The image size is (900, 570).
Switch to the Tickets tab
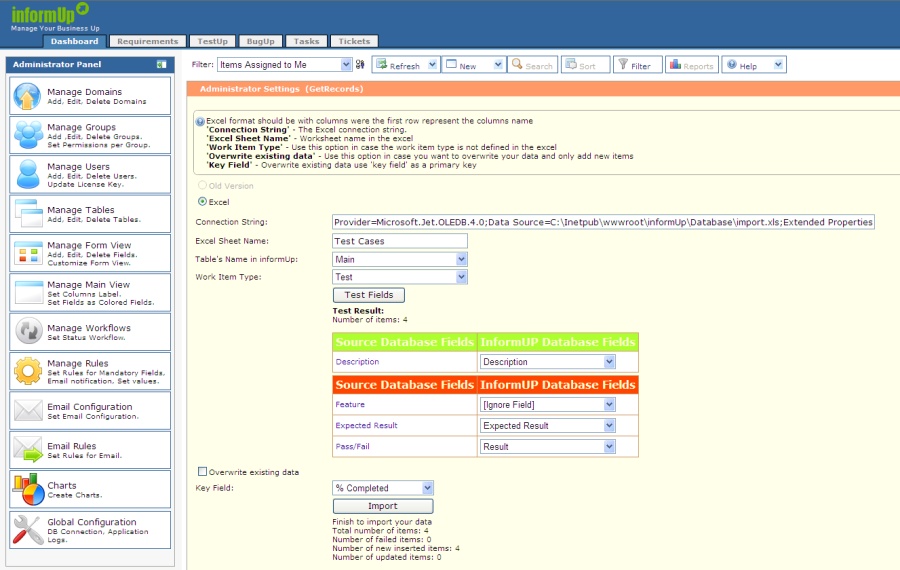click(x=354, y=41)
